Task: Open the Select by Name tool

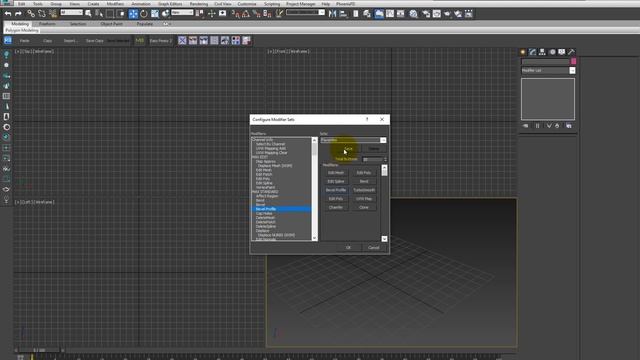Action: click(99, 14)
